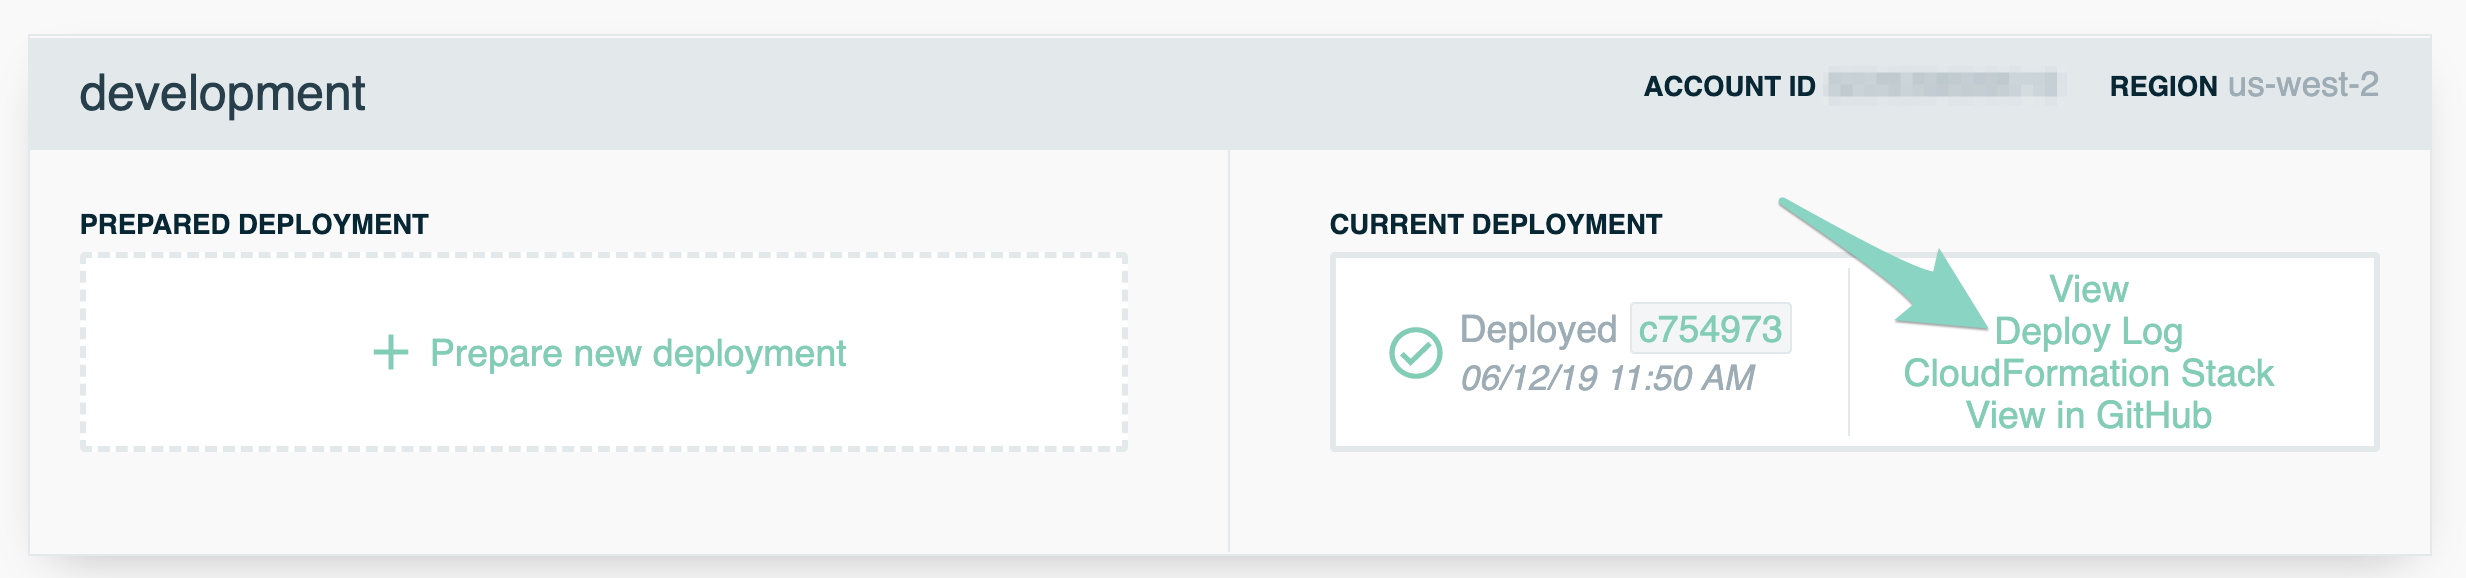
Task: Click the REGION label
Action: pyautogui.click(x=2164, y=87)
